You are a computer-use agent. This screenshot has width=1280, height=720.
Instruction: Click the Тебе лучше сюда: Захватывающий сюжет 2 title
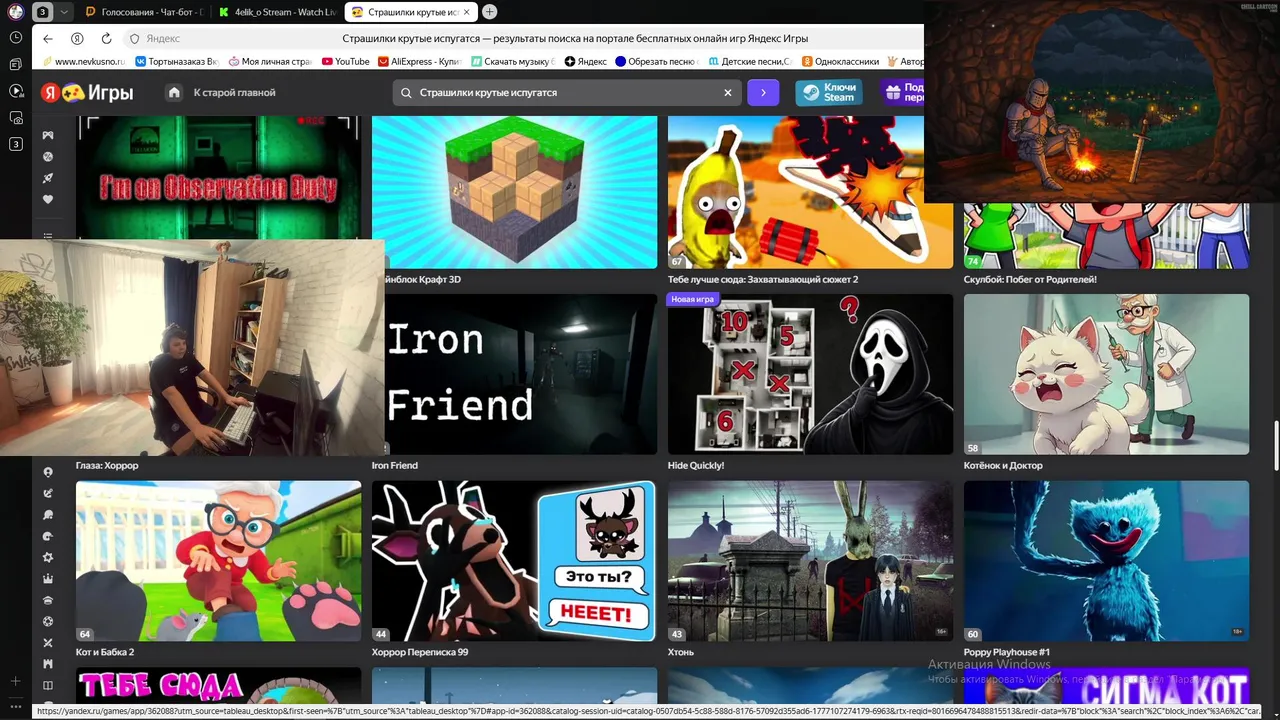(x=763, y=279)
